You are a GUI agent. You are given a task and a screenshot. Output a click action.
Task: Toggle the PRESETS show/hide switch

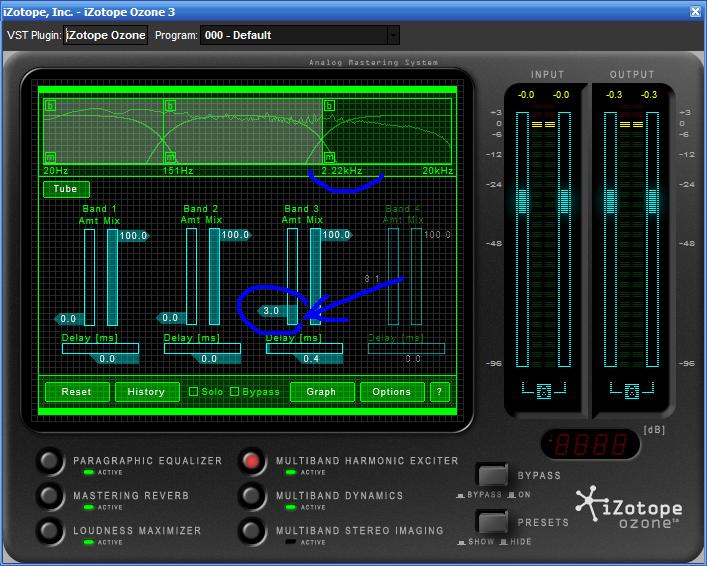point(491,522)
